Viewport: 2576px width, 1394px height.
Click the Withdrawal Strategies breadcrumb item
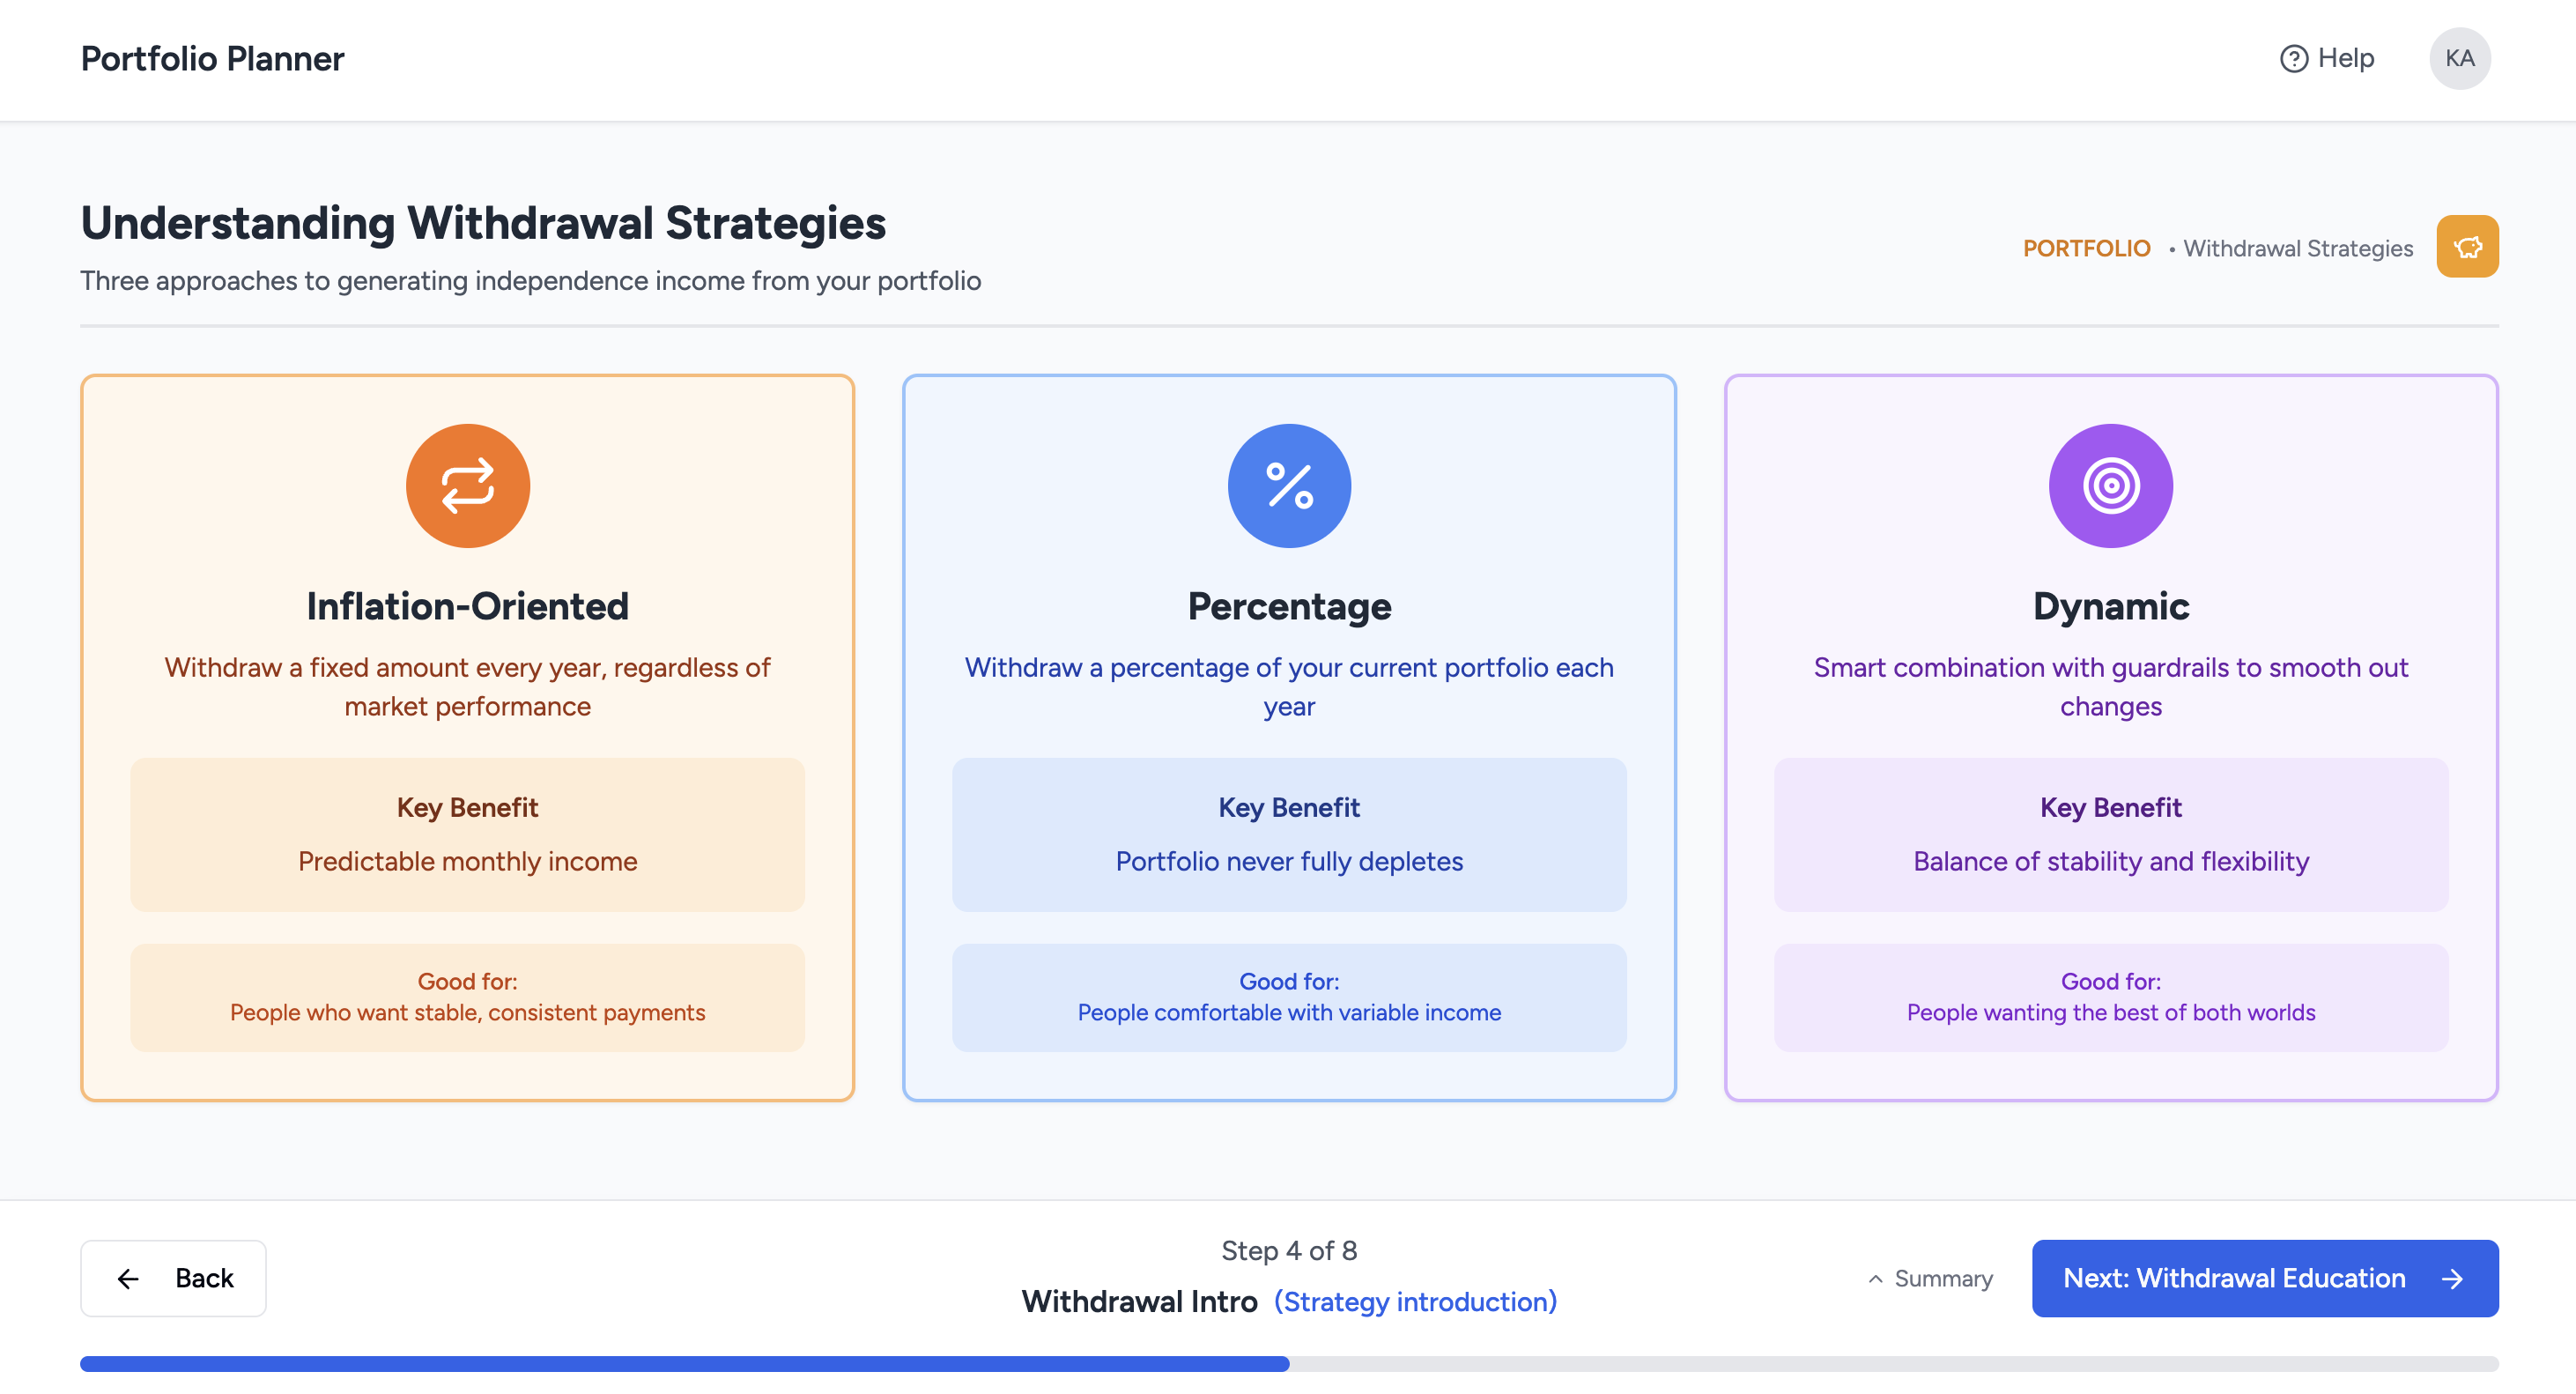[x=2297, y=248]
